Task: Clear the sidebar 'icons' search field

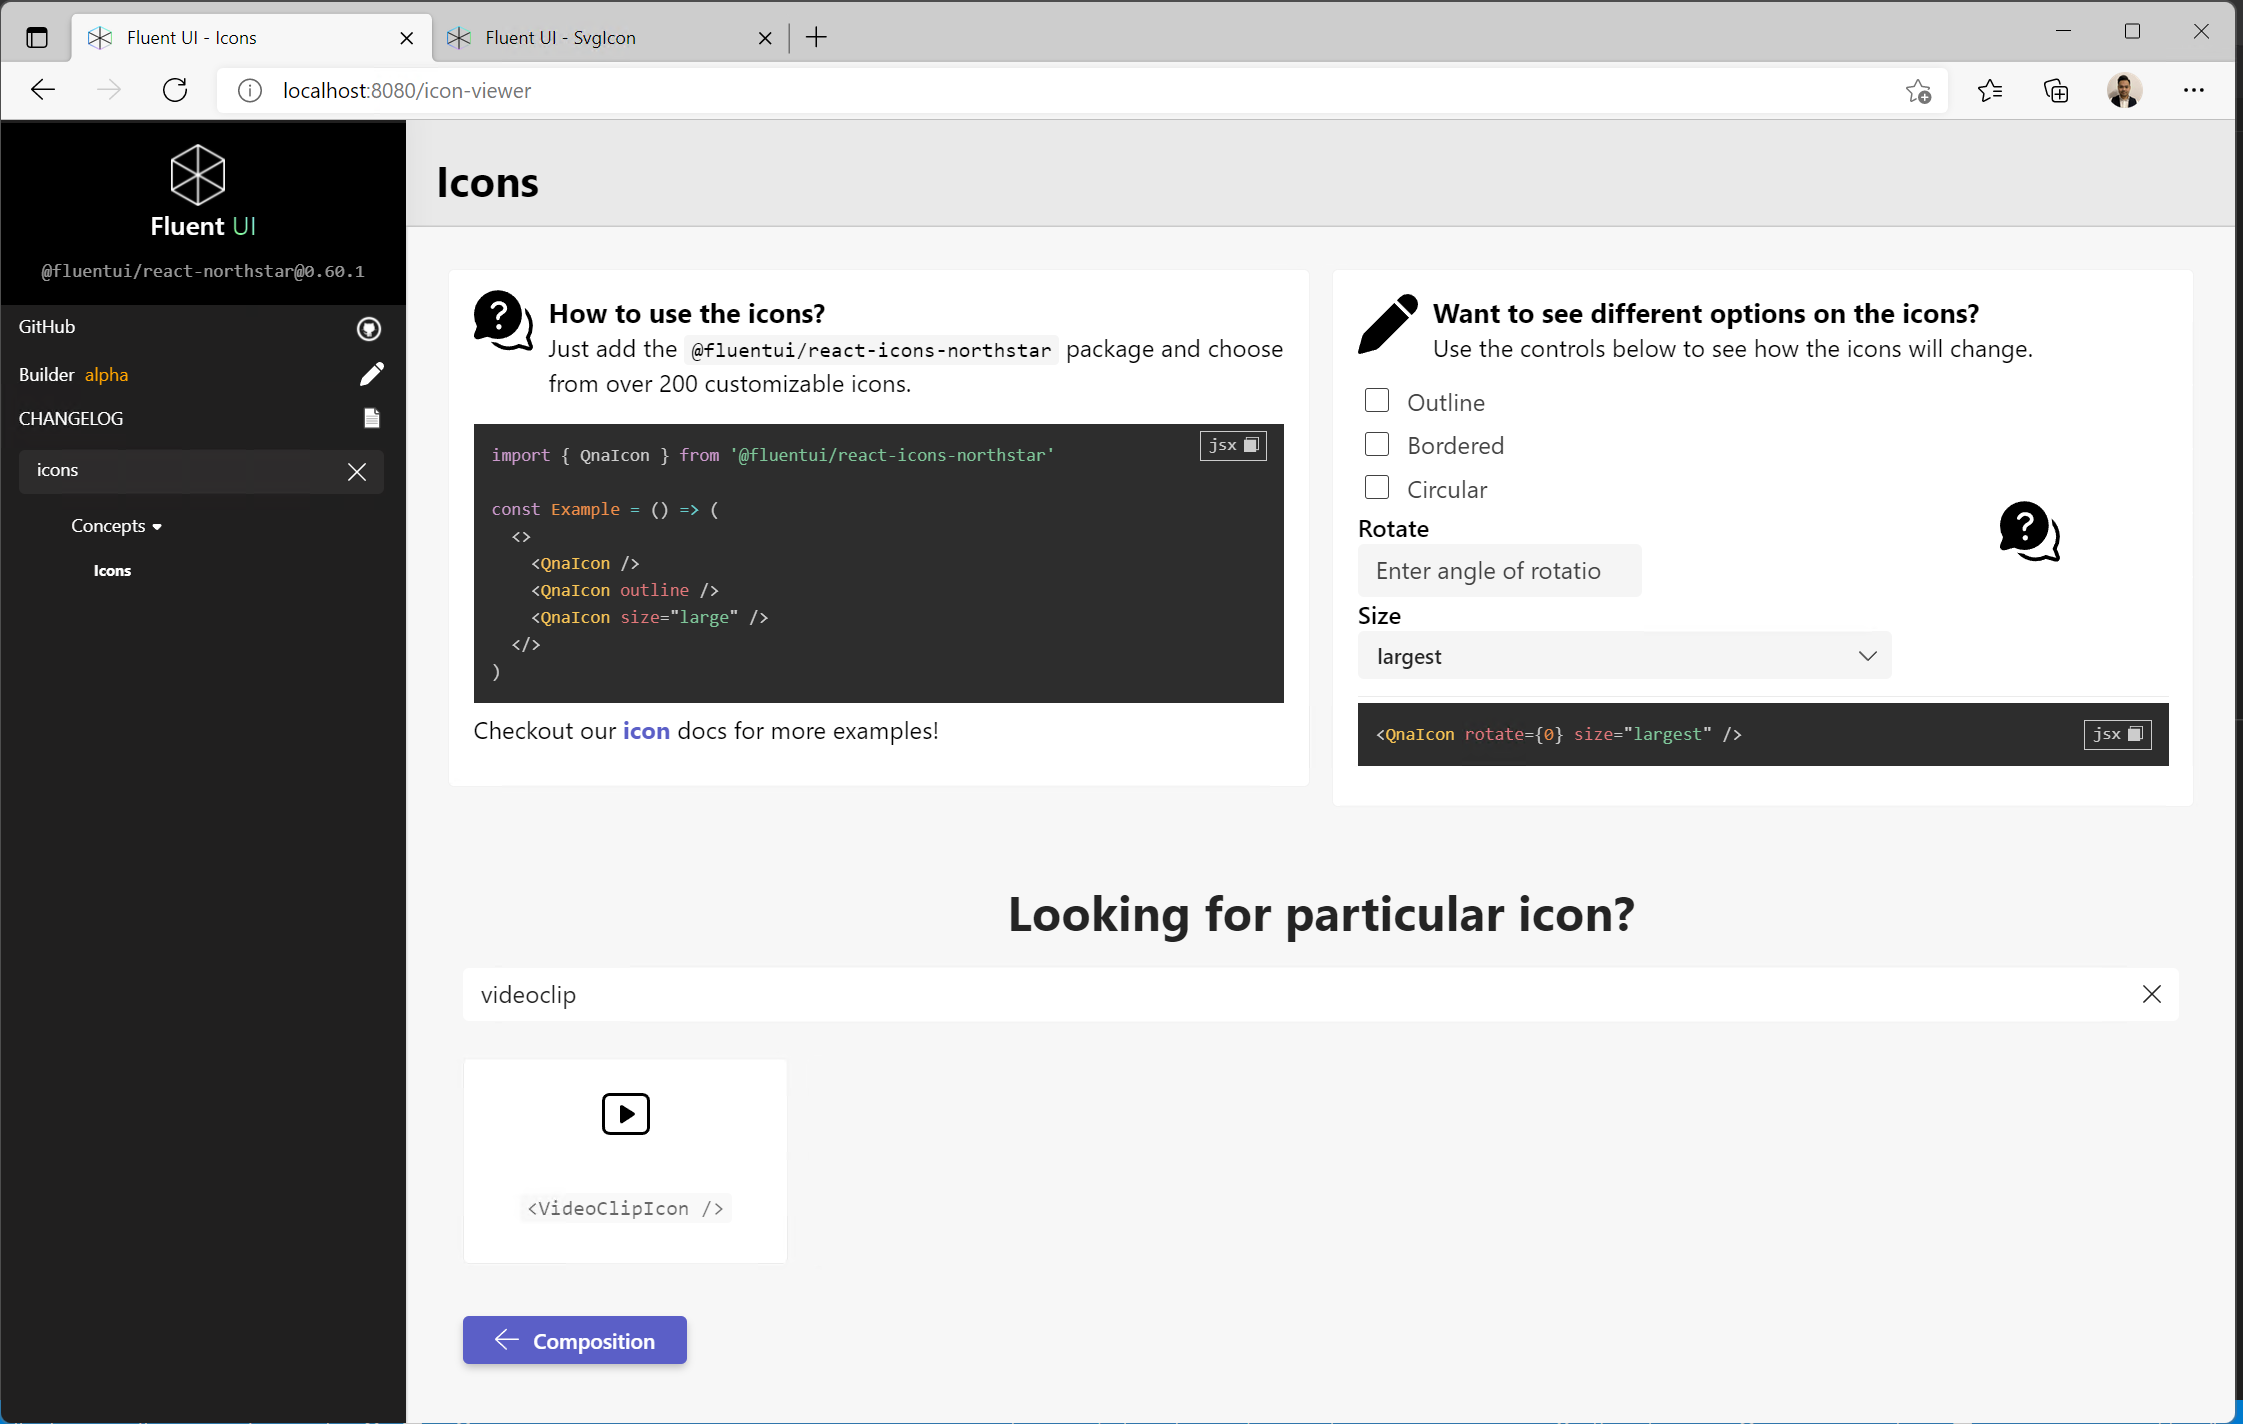Action: click(x=357, y=472)
